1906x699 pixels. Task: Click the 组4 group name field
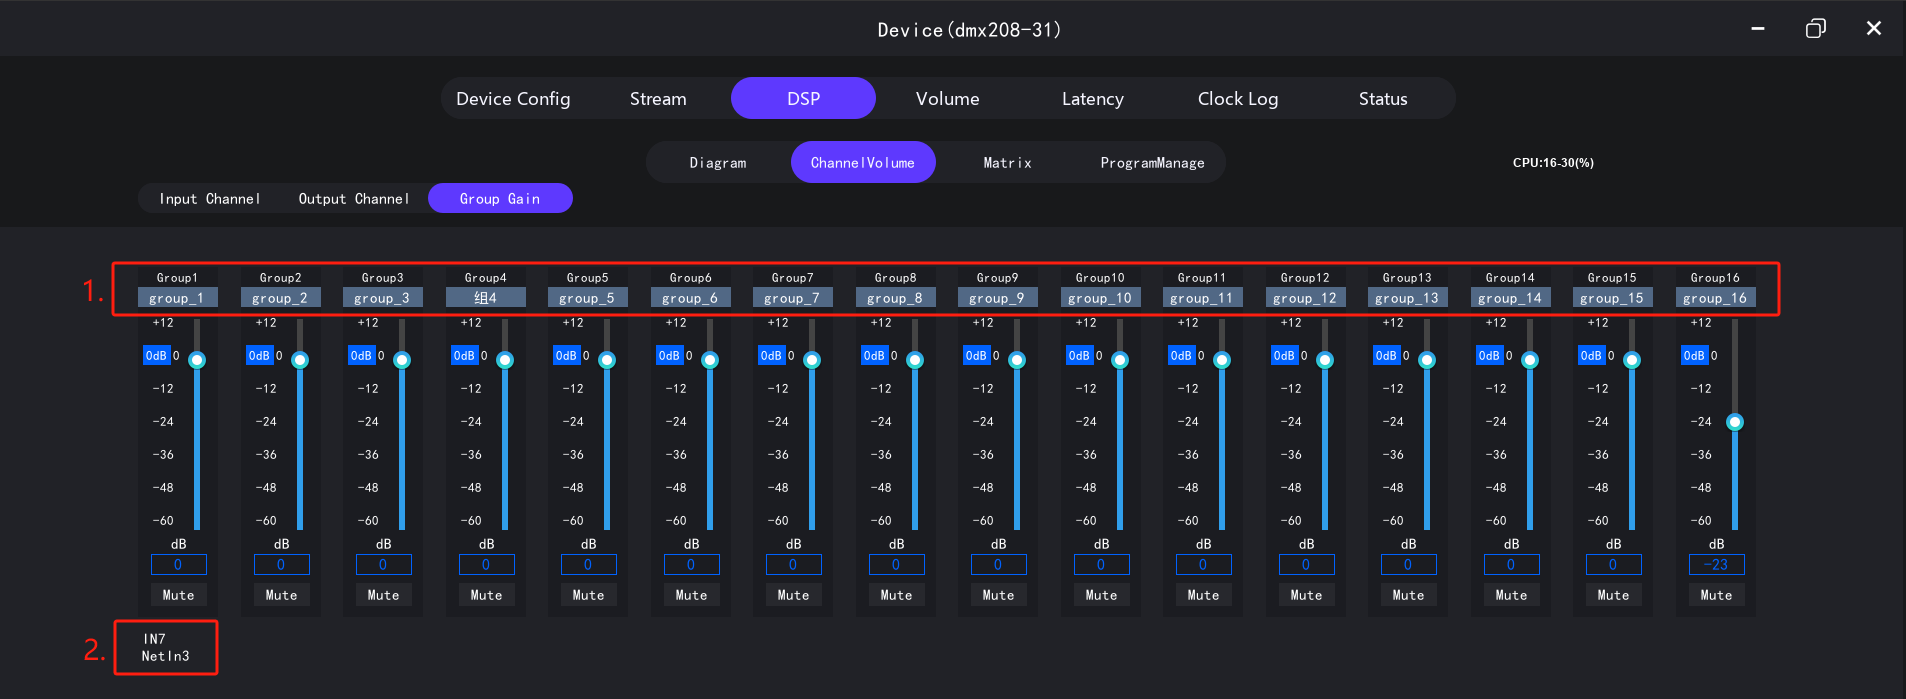point(485,298)
